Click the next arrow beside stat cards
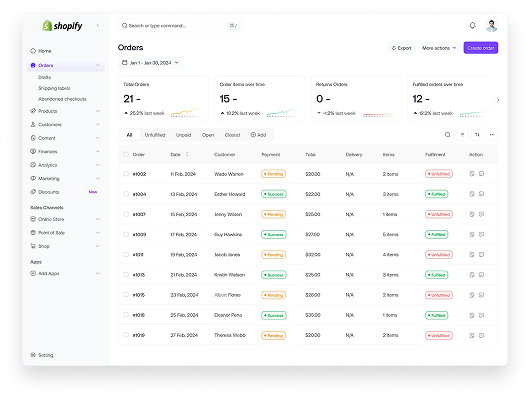530x399 pixels. pos(498,100)
